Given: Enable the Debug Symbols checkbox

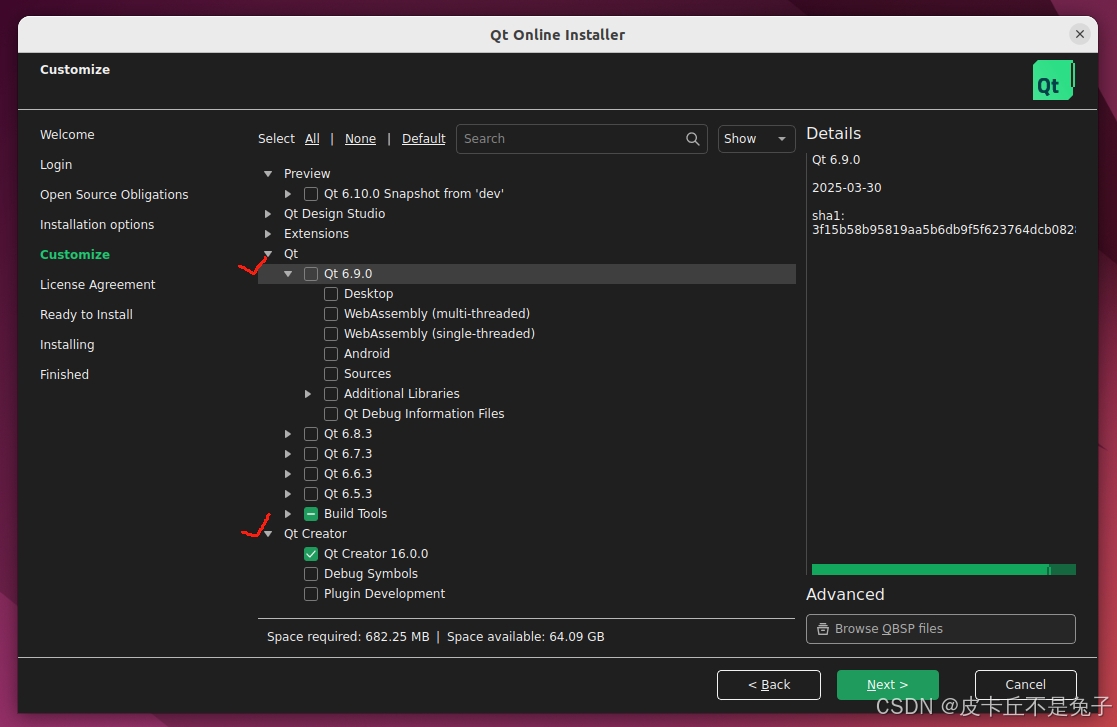Looking at the screenshot, I should point(311,573).
